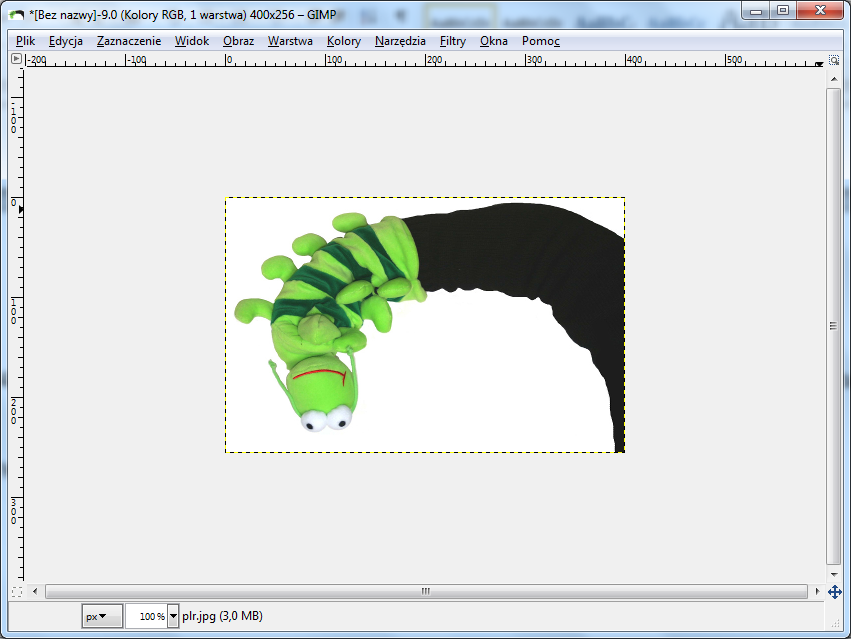Open the Edycja menu

coord(66,41)
